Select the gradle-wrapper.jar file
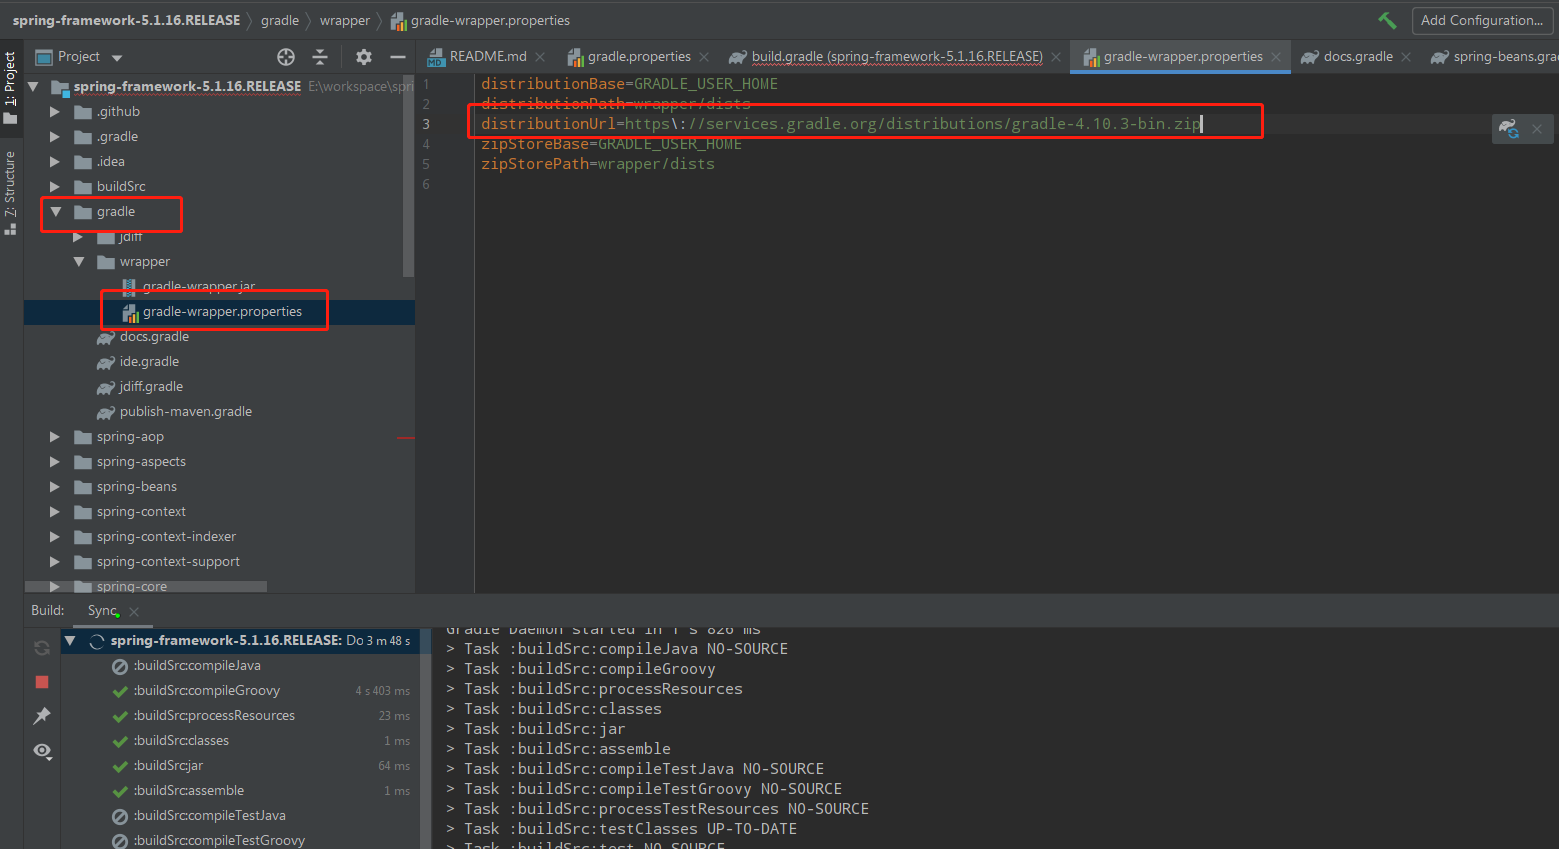This screenshot has width=1559, height=849. tap(198, 287)
